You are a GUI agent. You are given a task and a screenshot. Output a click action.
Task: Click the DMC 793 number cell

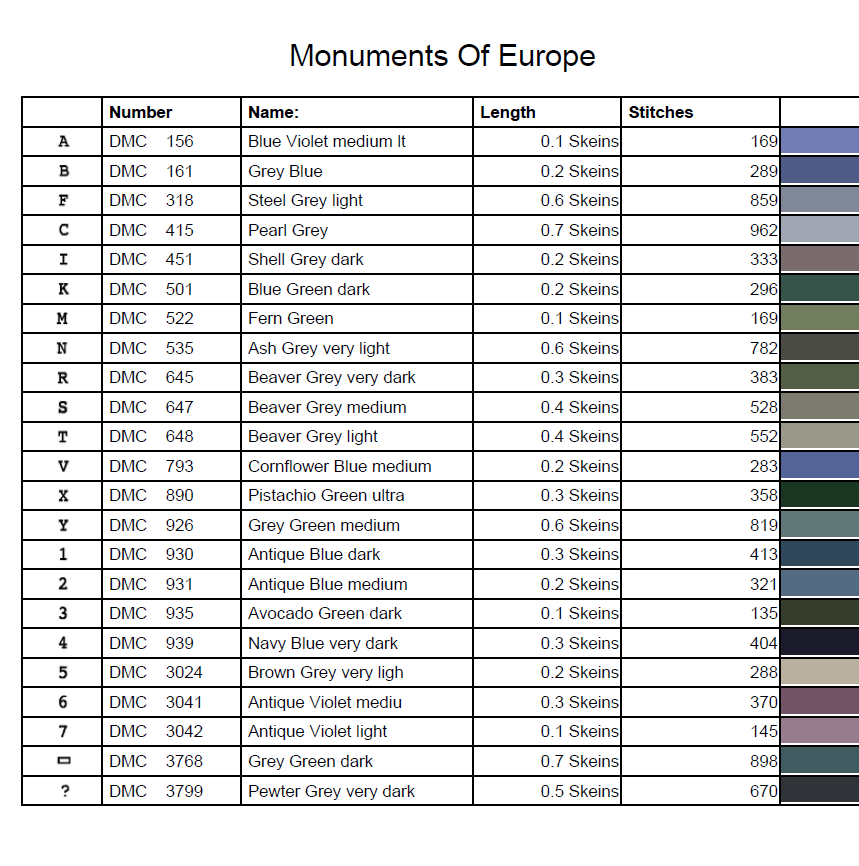[x=152, y=466]
